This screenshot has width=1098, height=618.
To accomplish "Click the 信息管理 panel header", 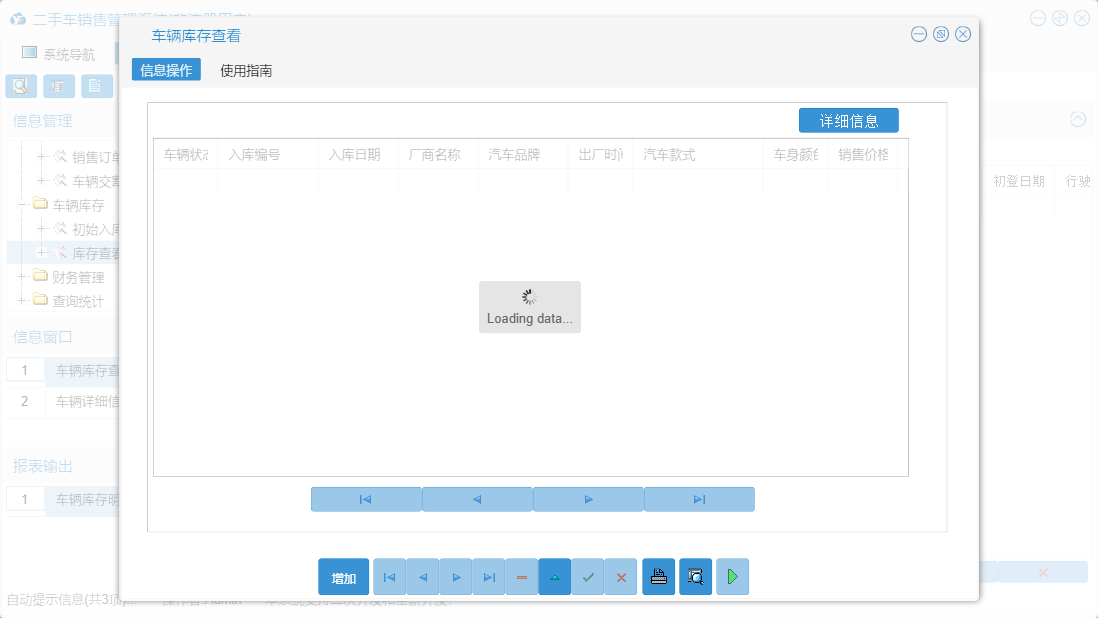I will pos(43,121).
